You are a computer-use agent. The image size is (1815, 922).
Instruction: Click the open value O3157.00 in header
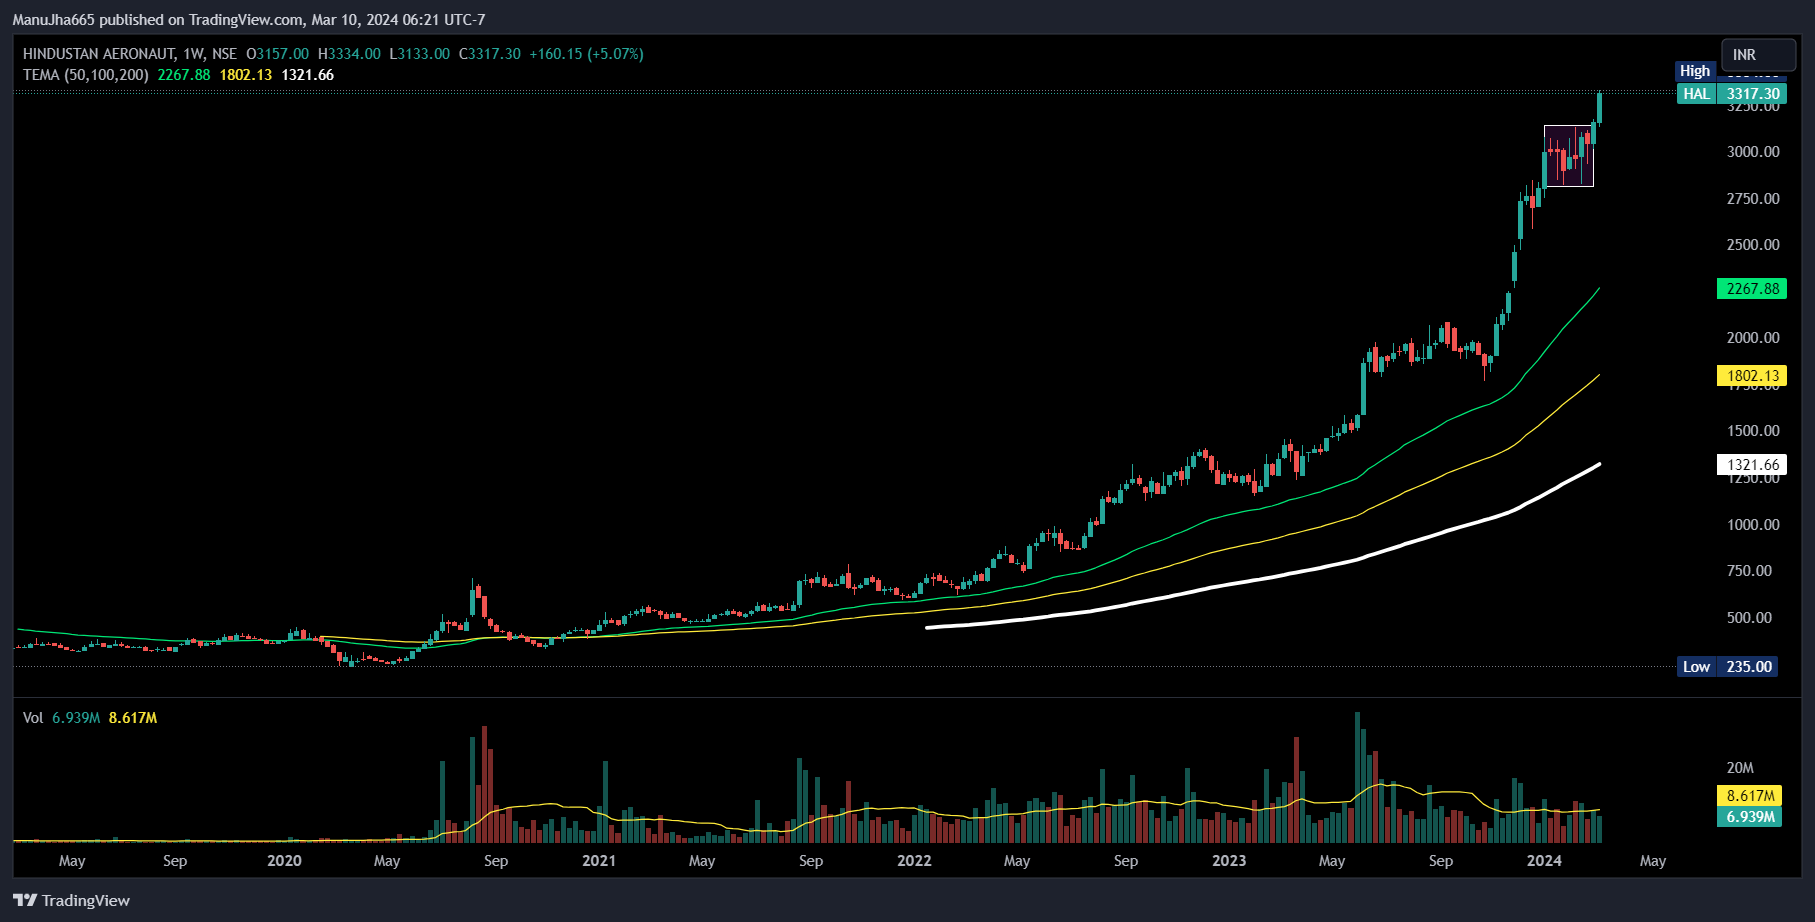click(278, 54)
